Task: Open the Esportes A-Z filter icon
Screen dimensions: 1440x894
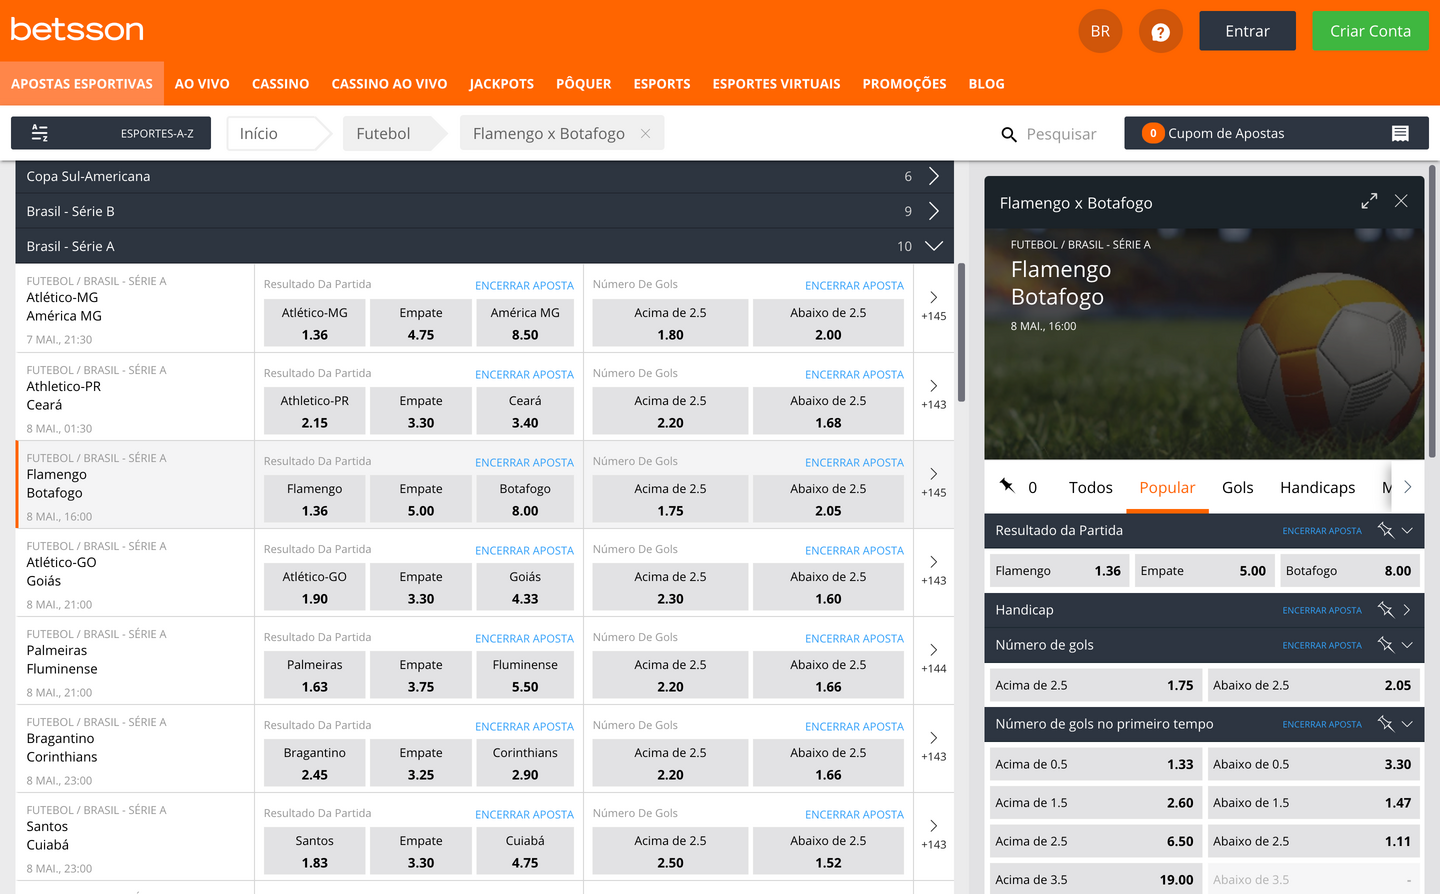Action: point(40,132)
